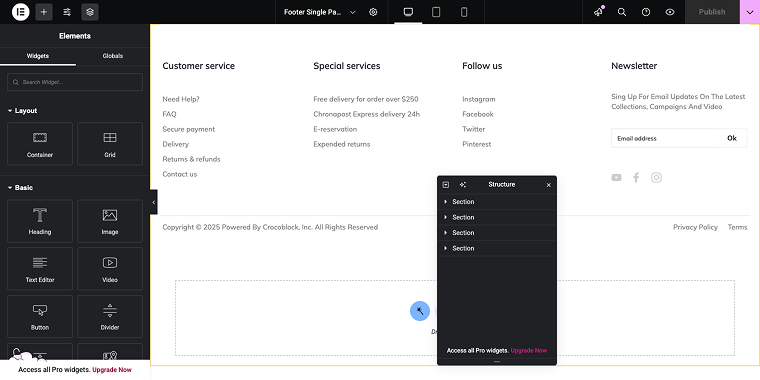Click the plus add element button
Image resolution: width=760 pixels, height=380 pixels.
[44, 12]
